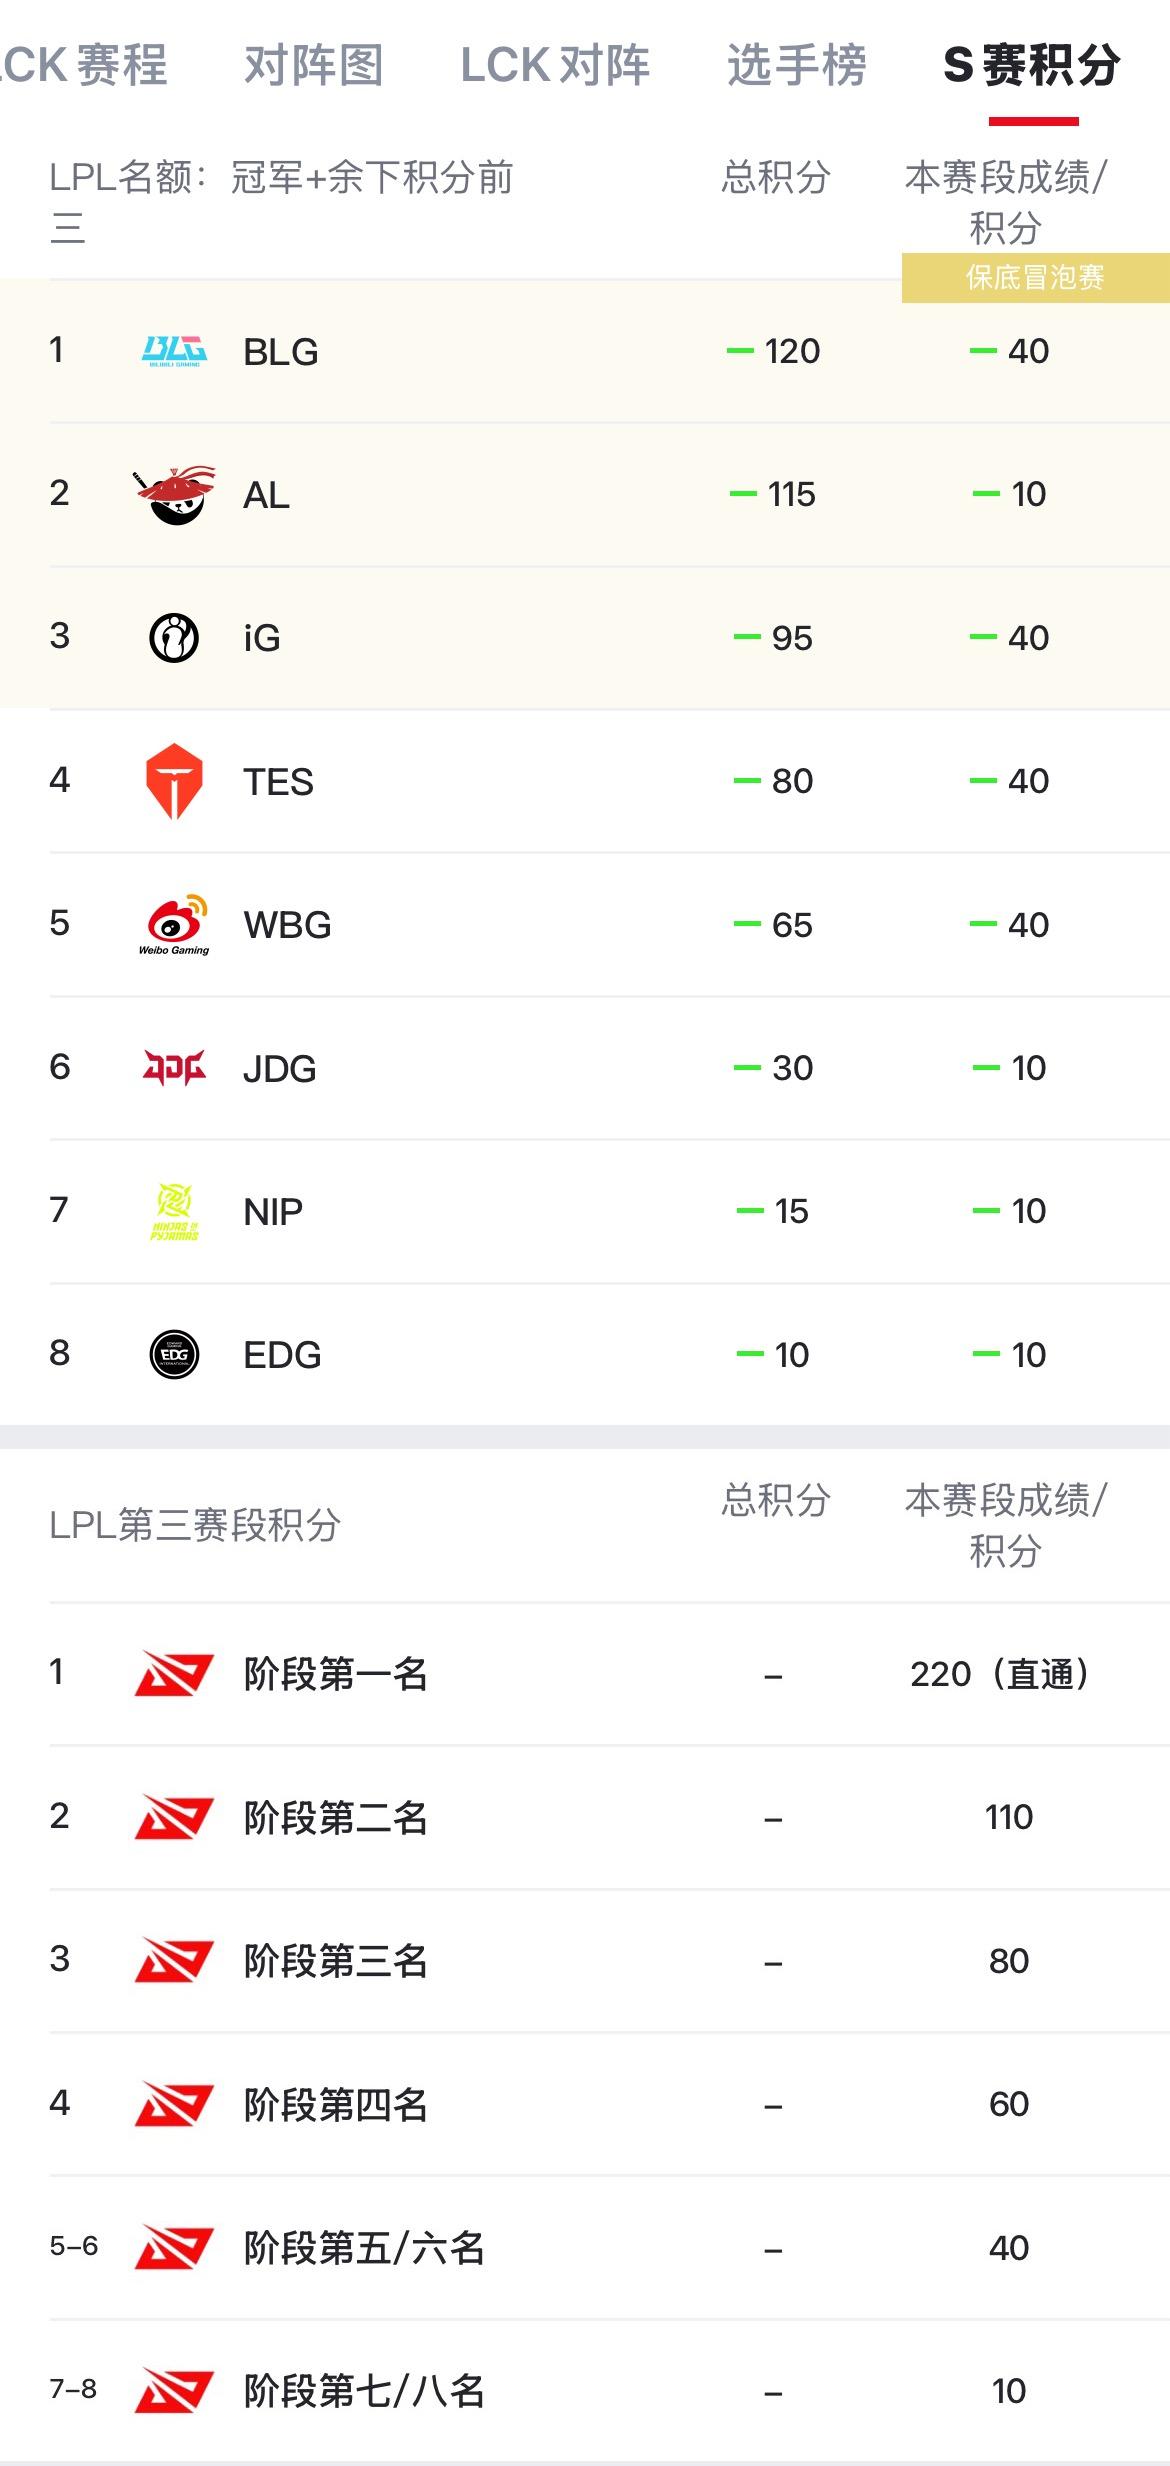Viewport: 1170px width, 2466px height.
Task: Tap the 阶段第二名 row label
Action: tap(336, 1818)
